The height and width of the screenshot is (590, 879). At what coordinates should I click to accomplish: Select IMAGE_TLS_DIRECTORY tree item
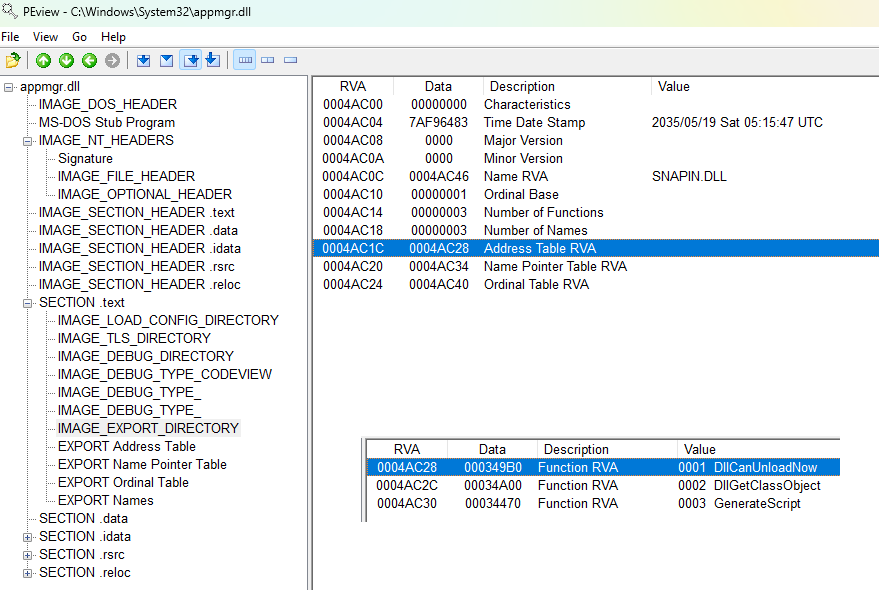click(x=134, y=338)
